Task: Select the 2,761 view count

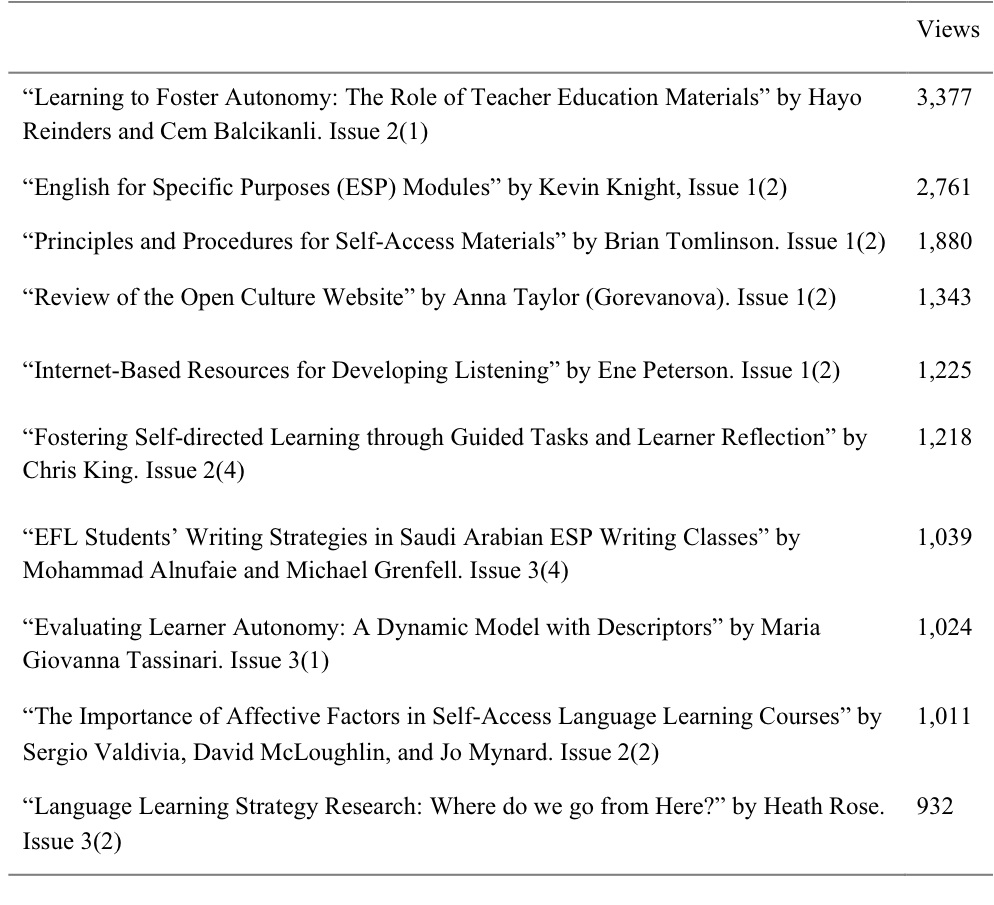Action: tap(943, 187)
